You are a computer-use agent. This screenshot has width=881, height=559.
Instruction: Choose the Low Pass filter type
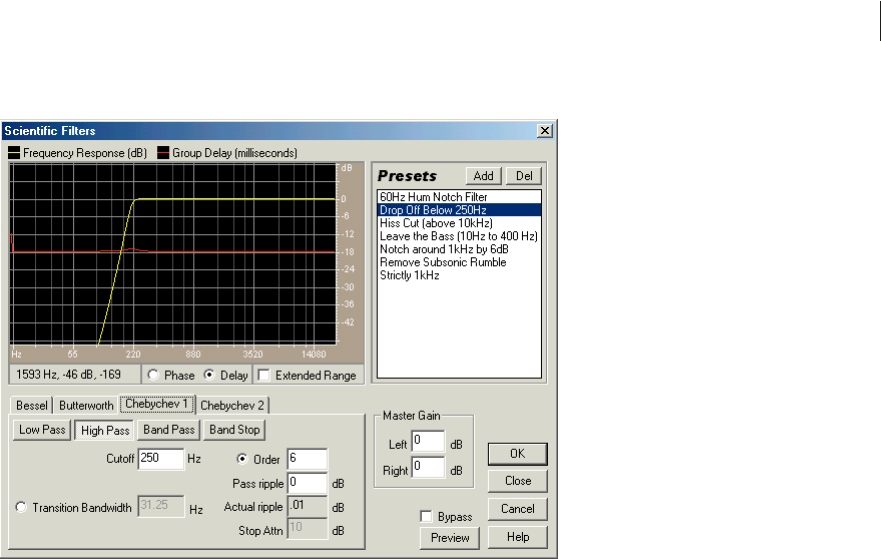(41, 430)
